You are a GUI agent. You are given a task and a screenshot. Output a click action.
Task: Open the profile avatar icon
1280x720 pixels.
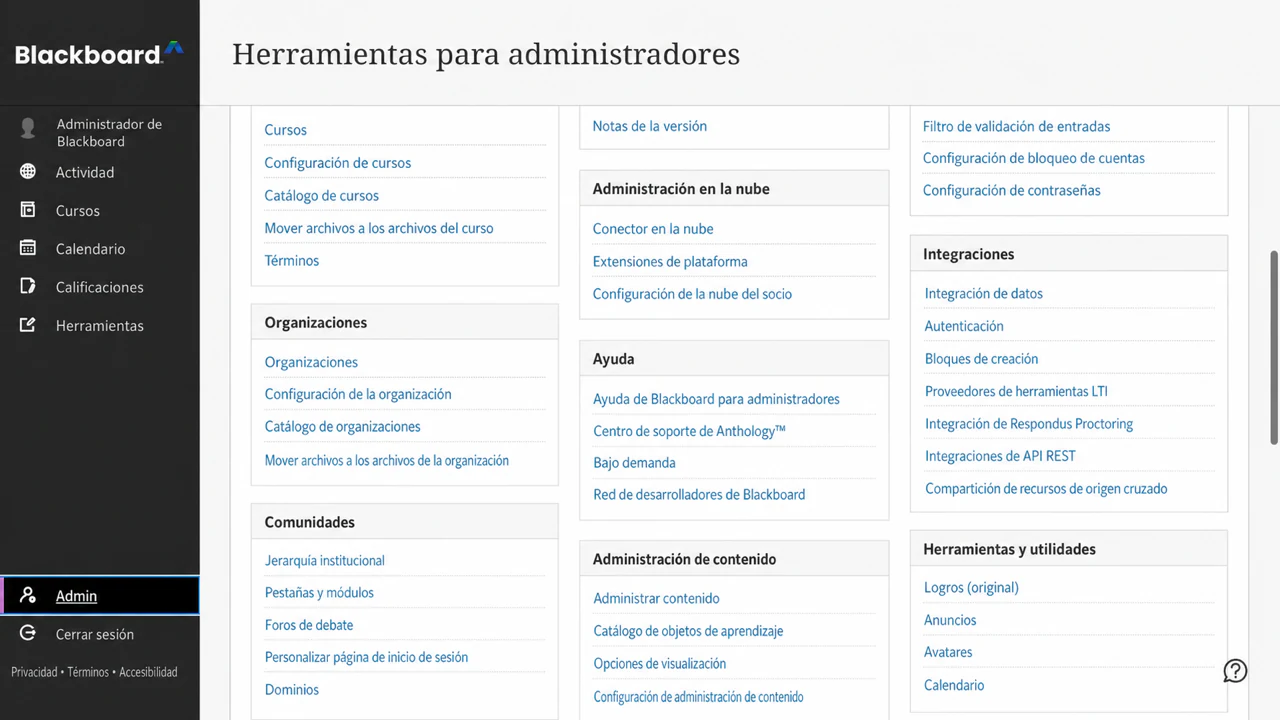28,128
